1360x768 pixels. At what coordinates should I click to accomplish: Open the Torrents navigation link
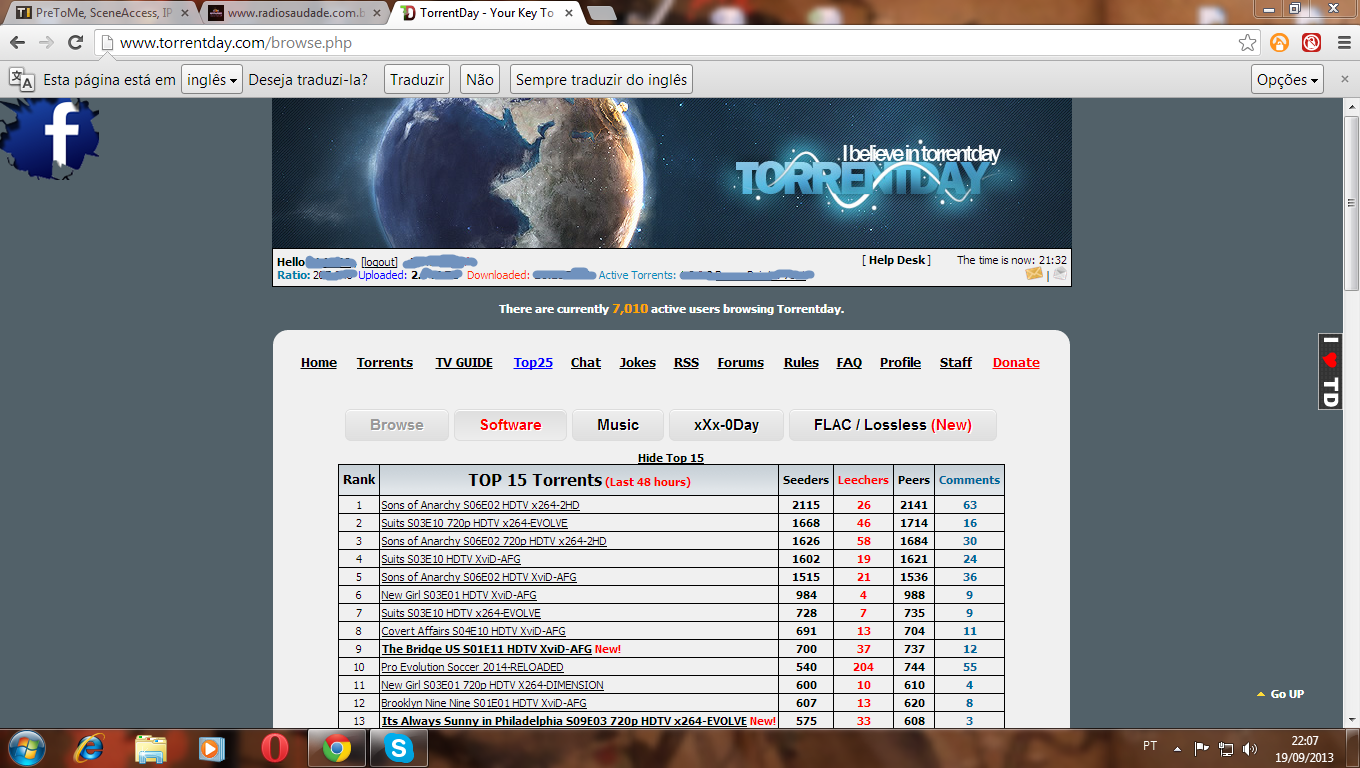(x=385, y=363)
